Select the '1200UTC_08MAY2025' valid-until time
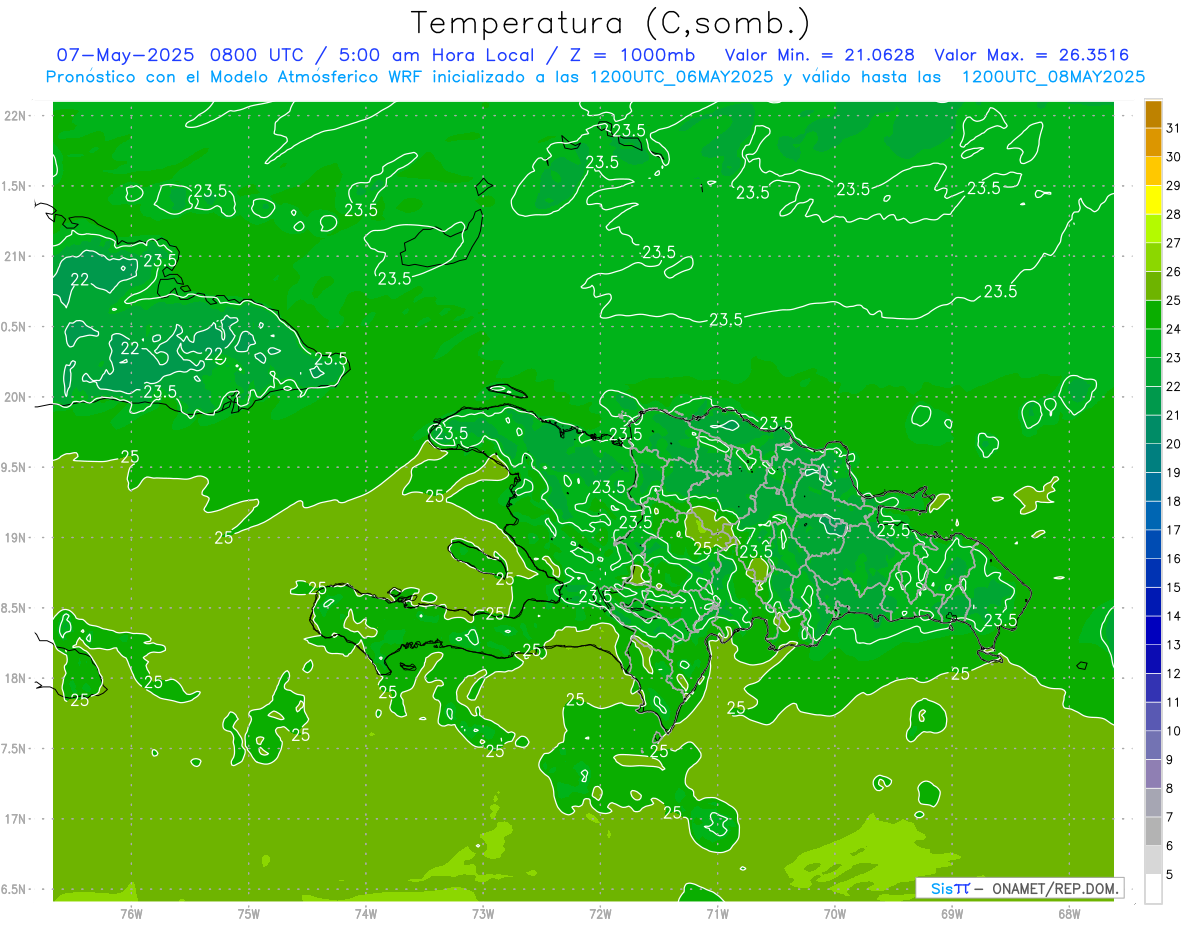This screenshot has height=927, width=1200. (x=1053, y=77)
